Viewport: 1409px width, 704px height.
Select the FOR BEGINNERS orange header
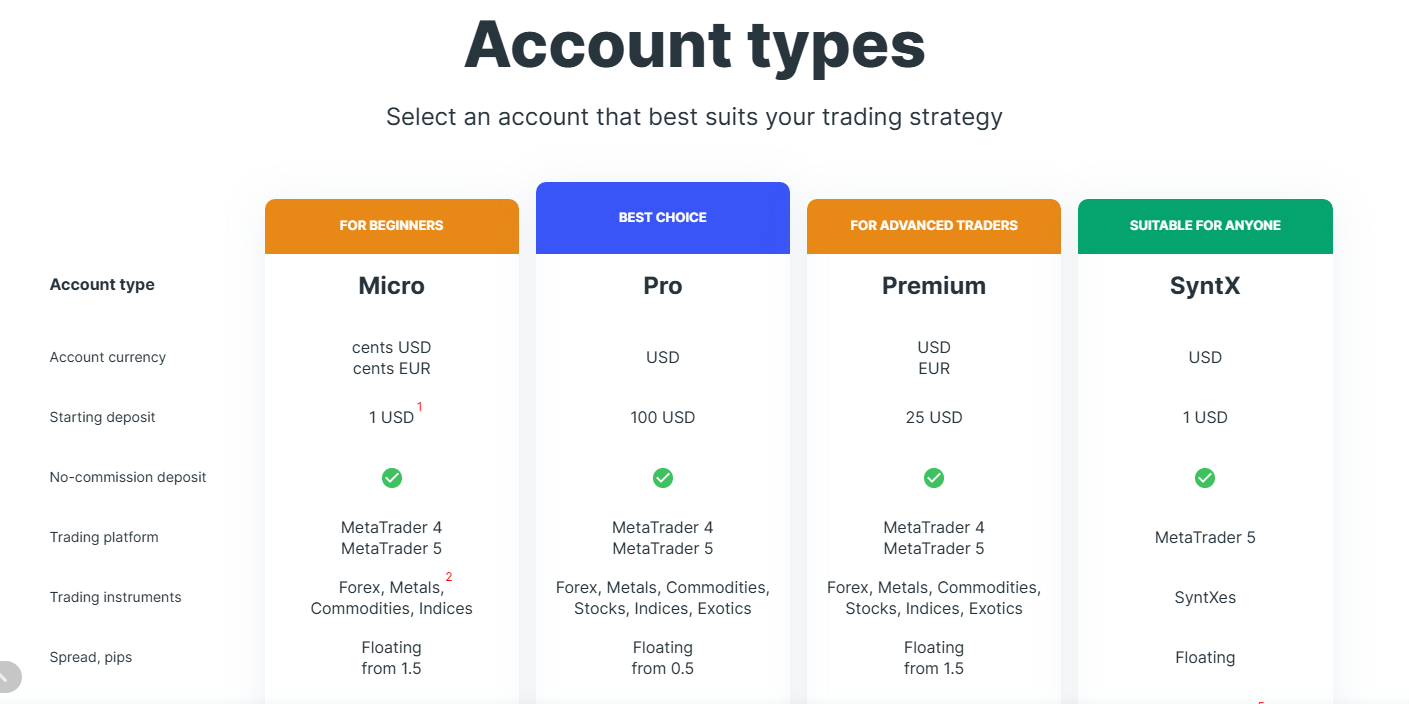coord(392,226)
